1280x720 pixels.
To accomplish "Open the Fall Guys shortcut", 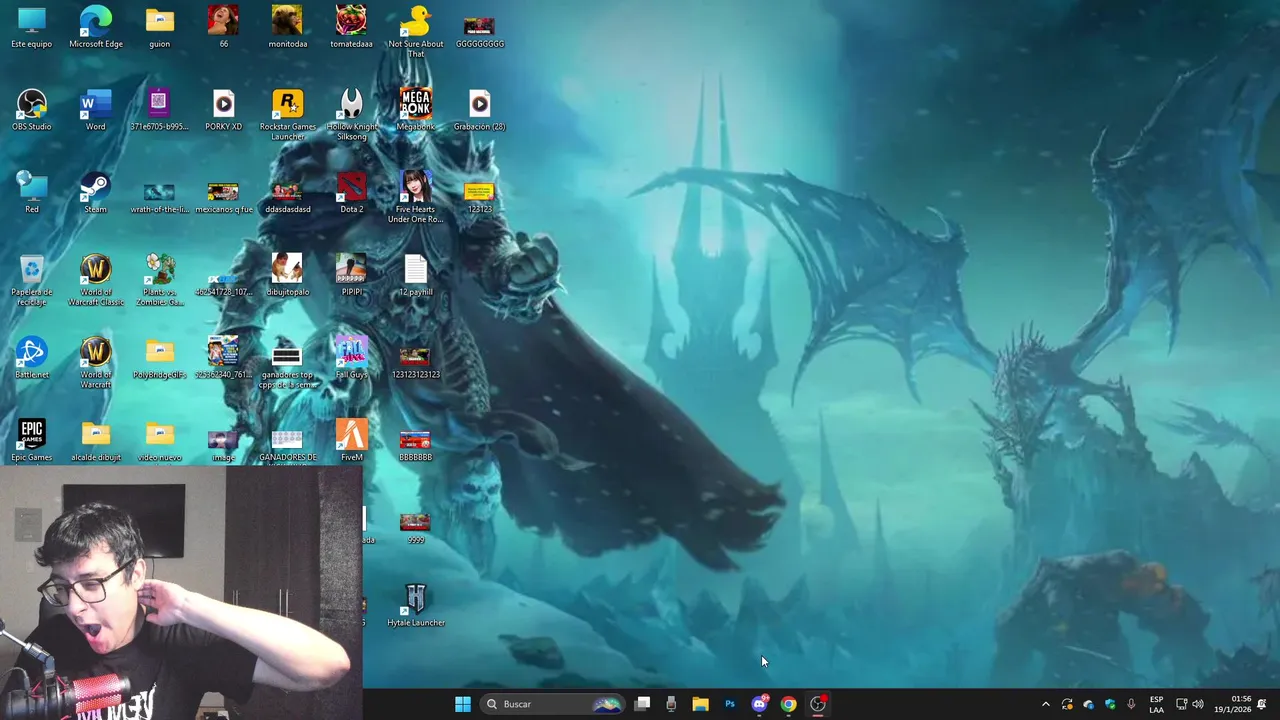I will (x=351, y=358).
